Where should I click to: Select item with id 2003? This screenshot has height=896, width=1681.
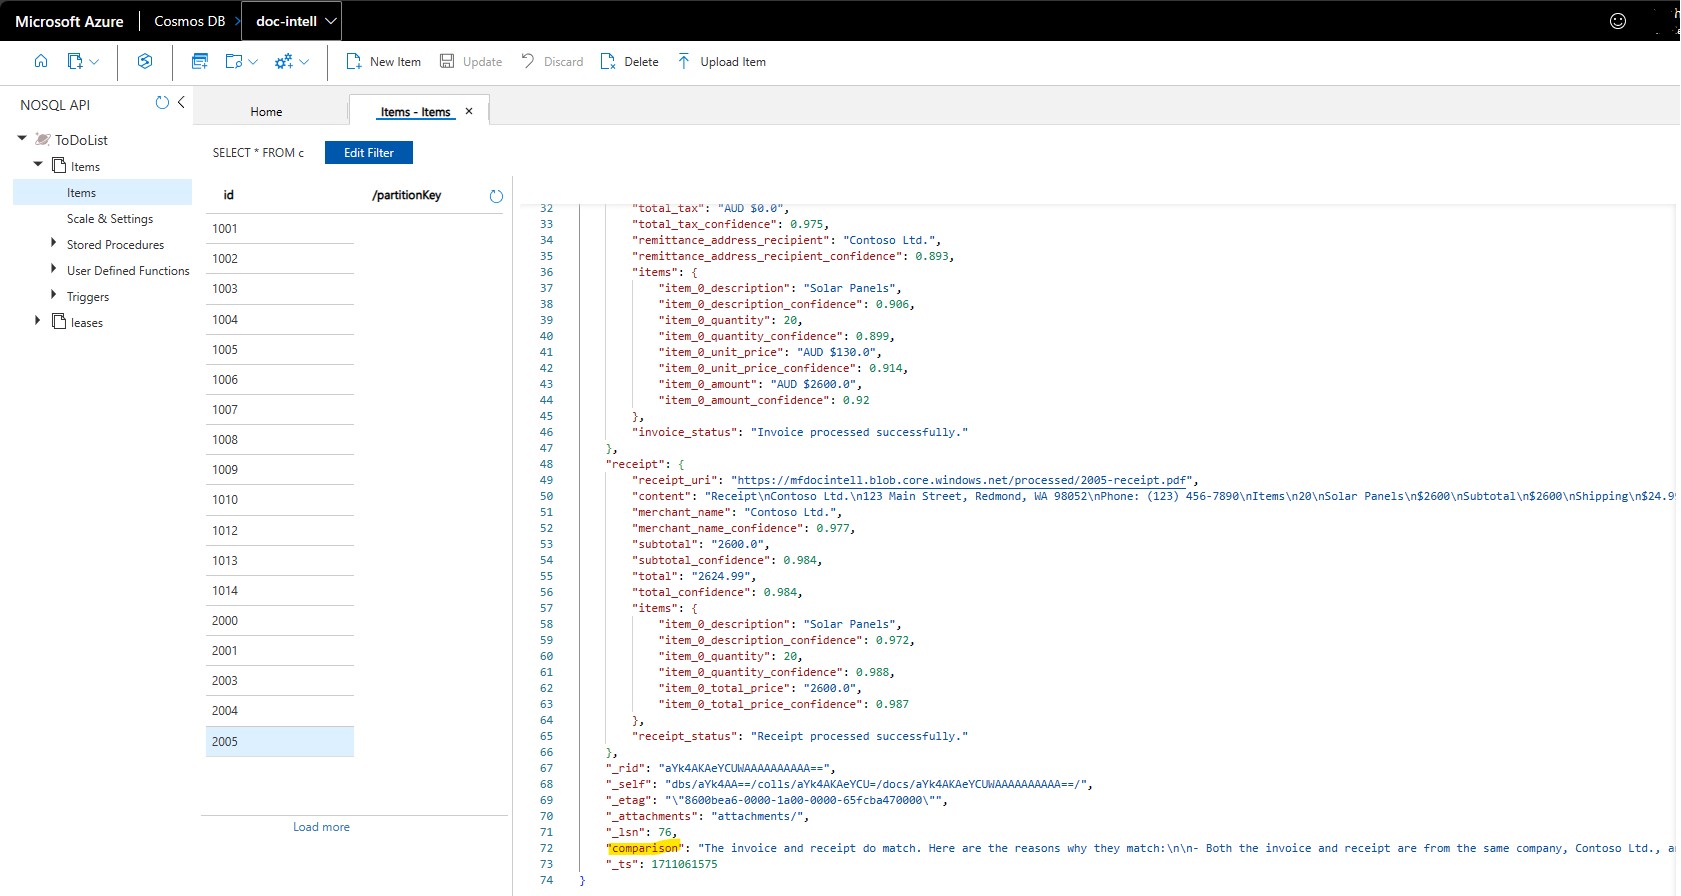280,680
